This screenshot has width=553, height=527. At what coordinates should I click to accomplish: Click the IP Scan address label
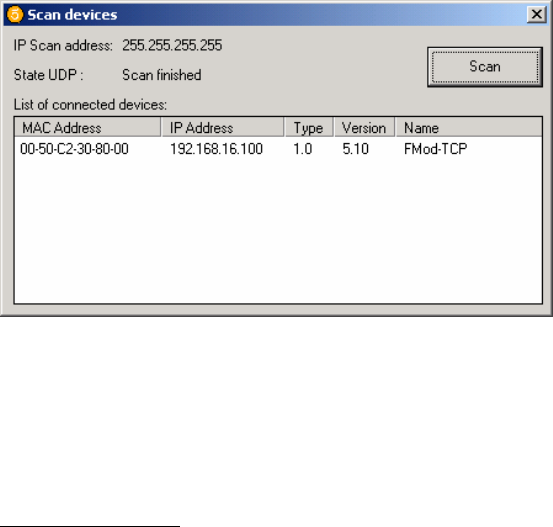pos(63,46)
